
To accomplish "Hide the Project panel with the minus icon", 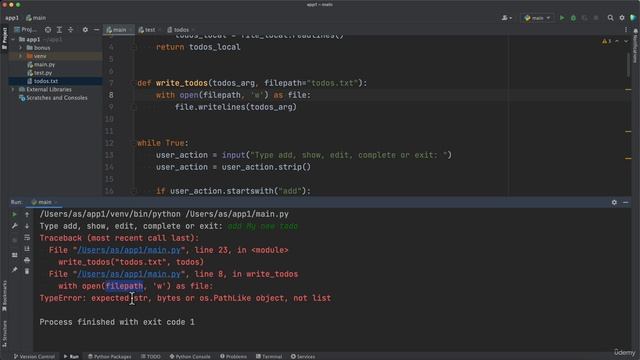I will pyautogui.click(x=96, y=30).
